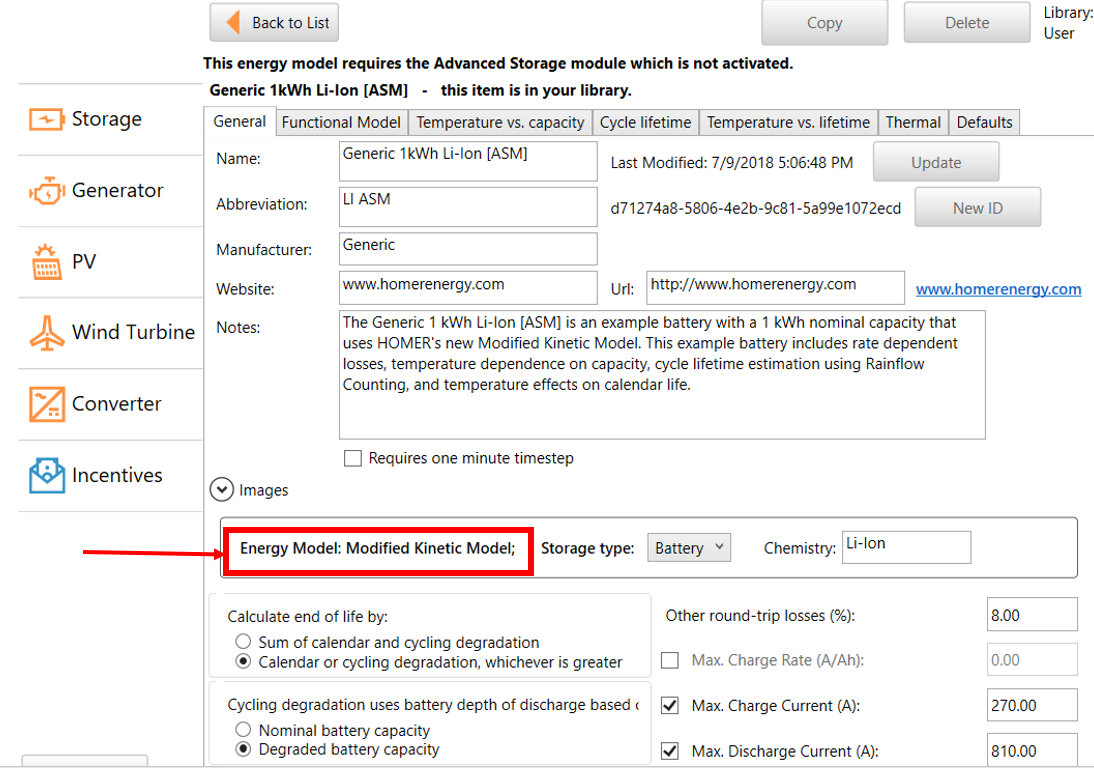Screen dimensions: 1094x768
Task: Open the PV solar panel icon
Action: [x=46, y=263]
